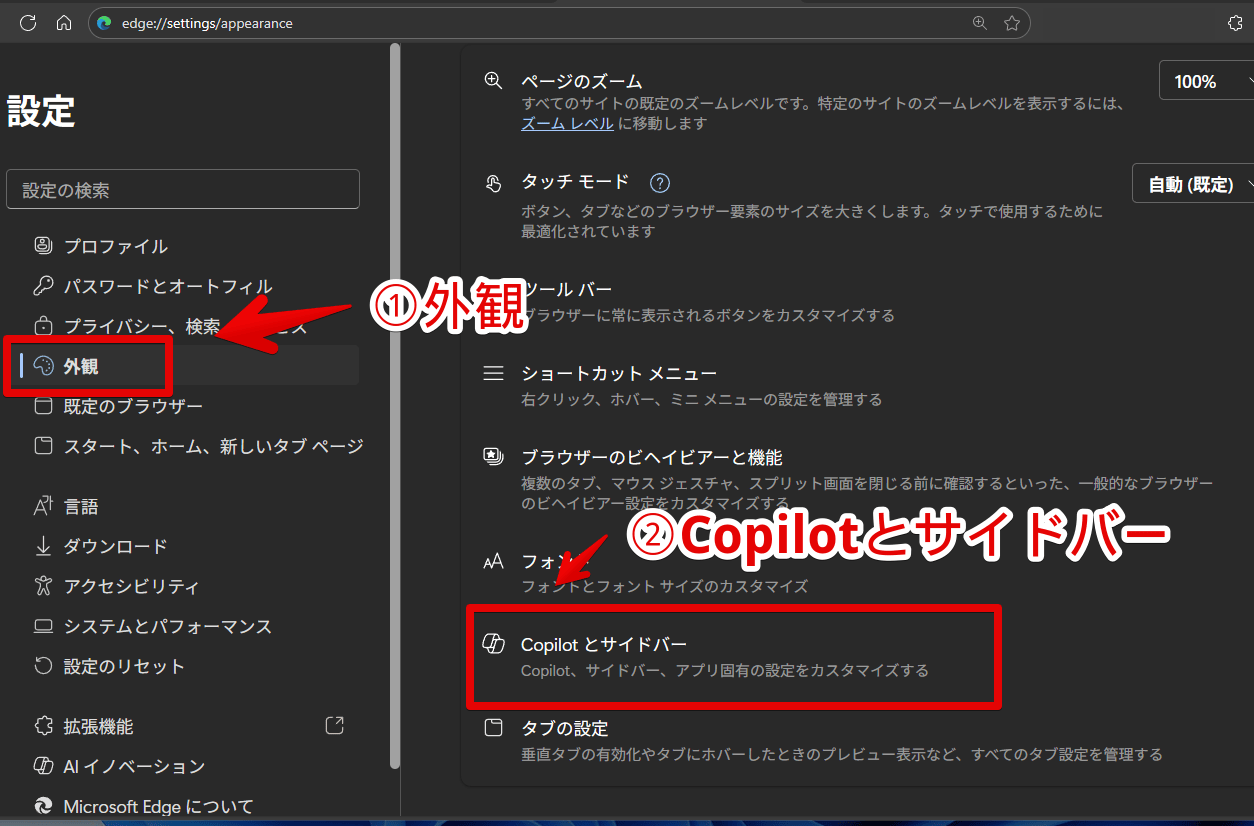
Task: Click the 設定の検索 search field
Action: tap(183, 189)
